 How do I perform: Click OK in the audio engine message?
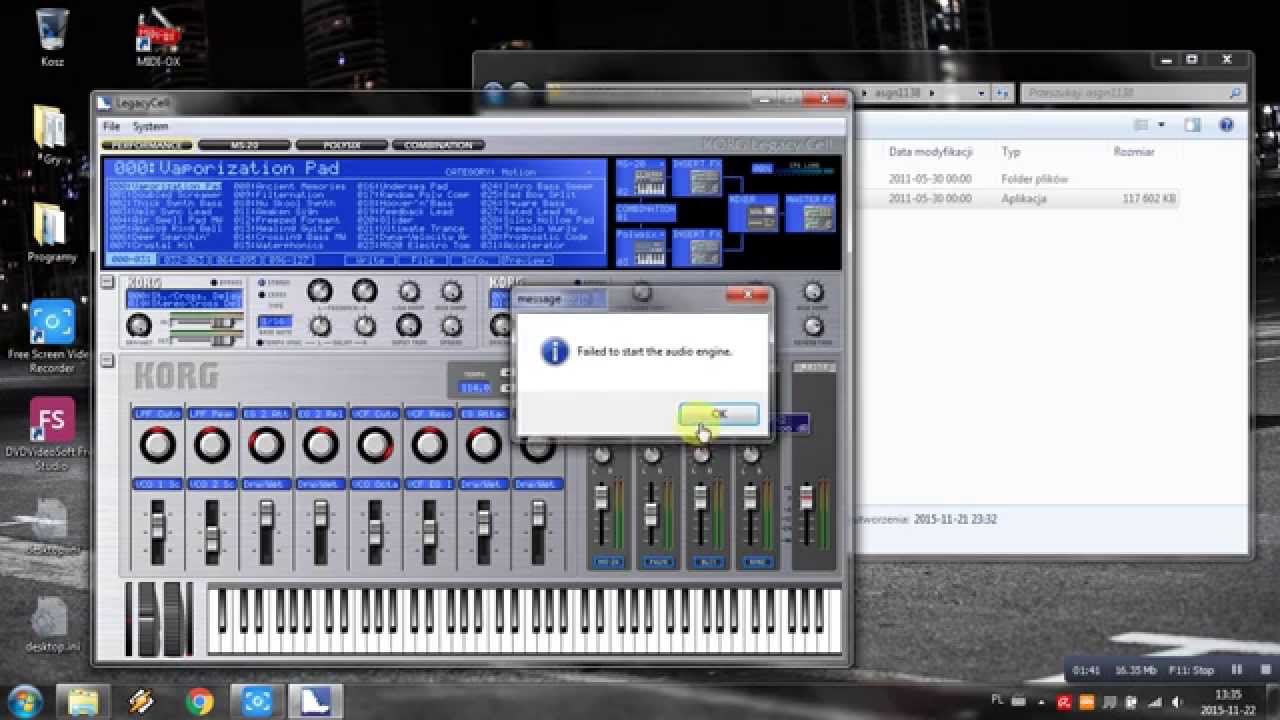click(718, 414)
